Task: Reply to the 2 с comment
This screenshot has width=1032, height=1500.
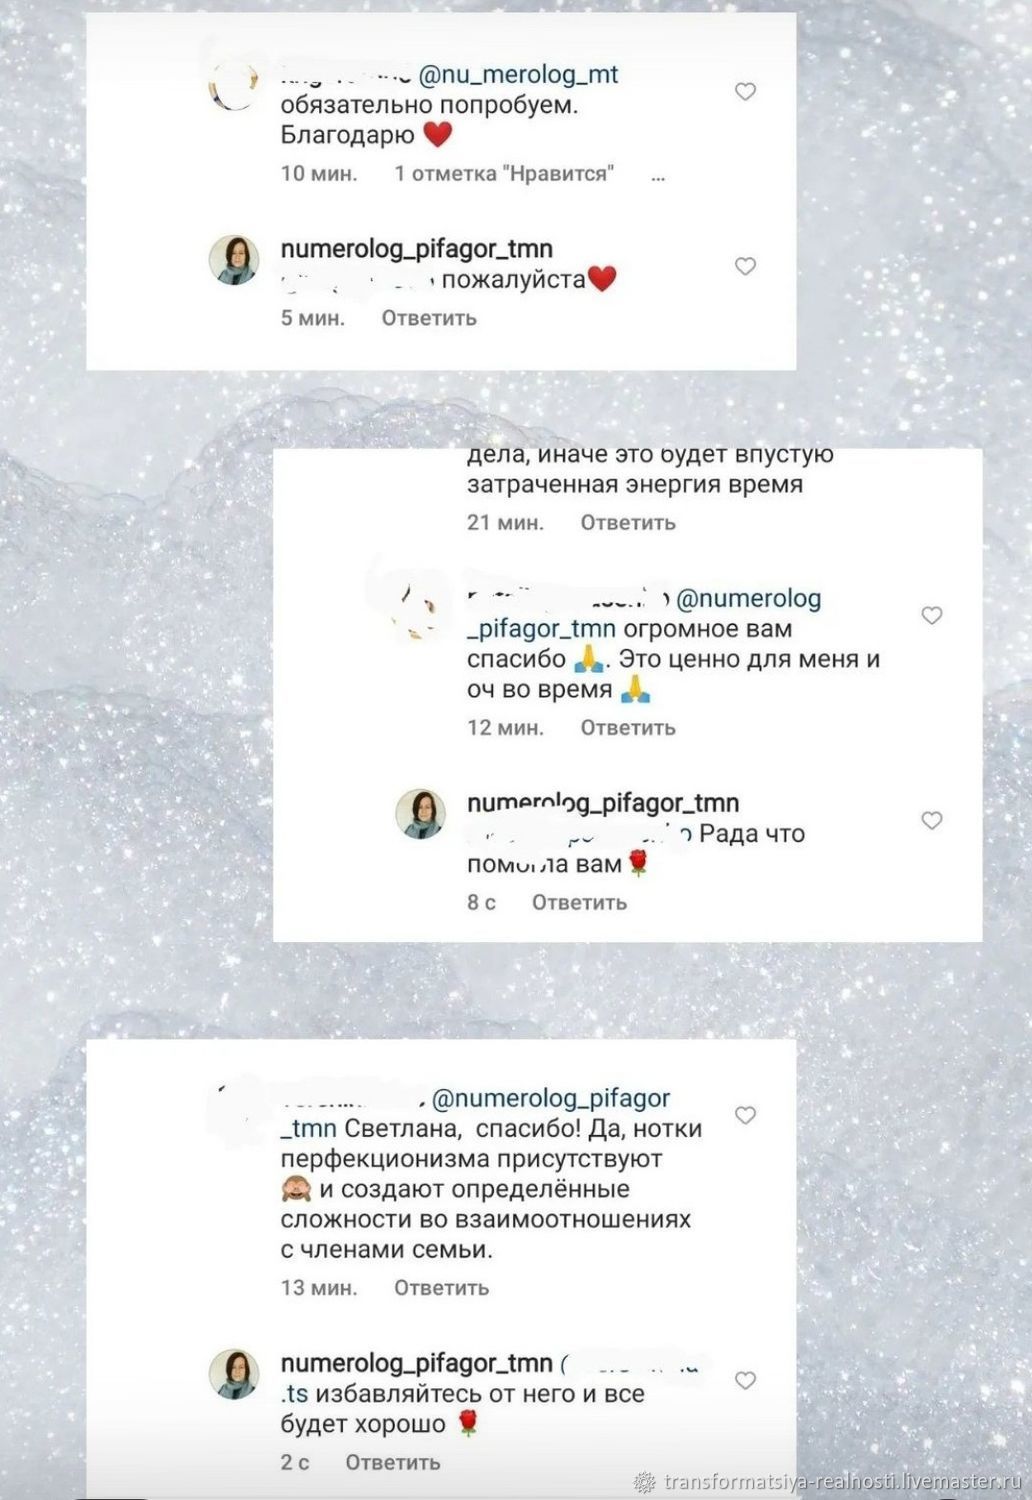Action: [x=392, y=1463]
